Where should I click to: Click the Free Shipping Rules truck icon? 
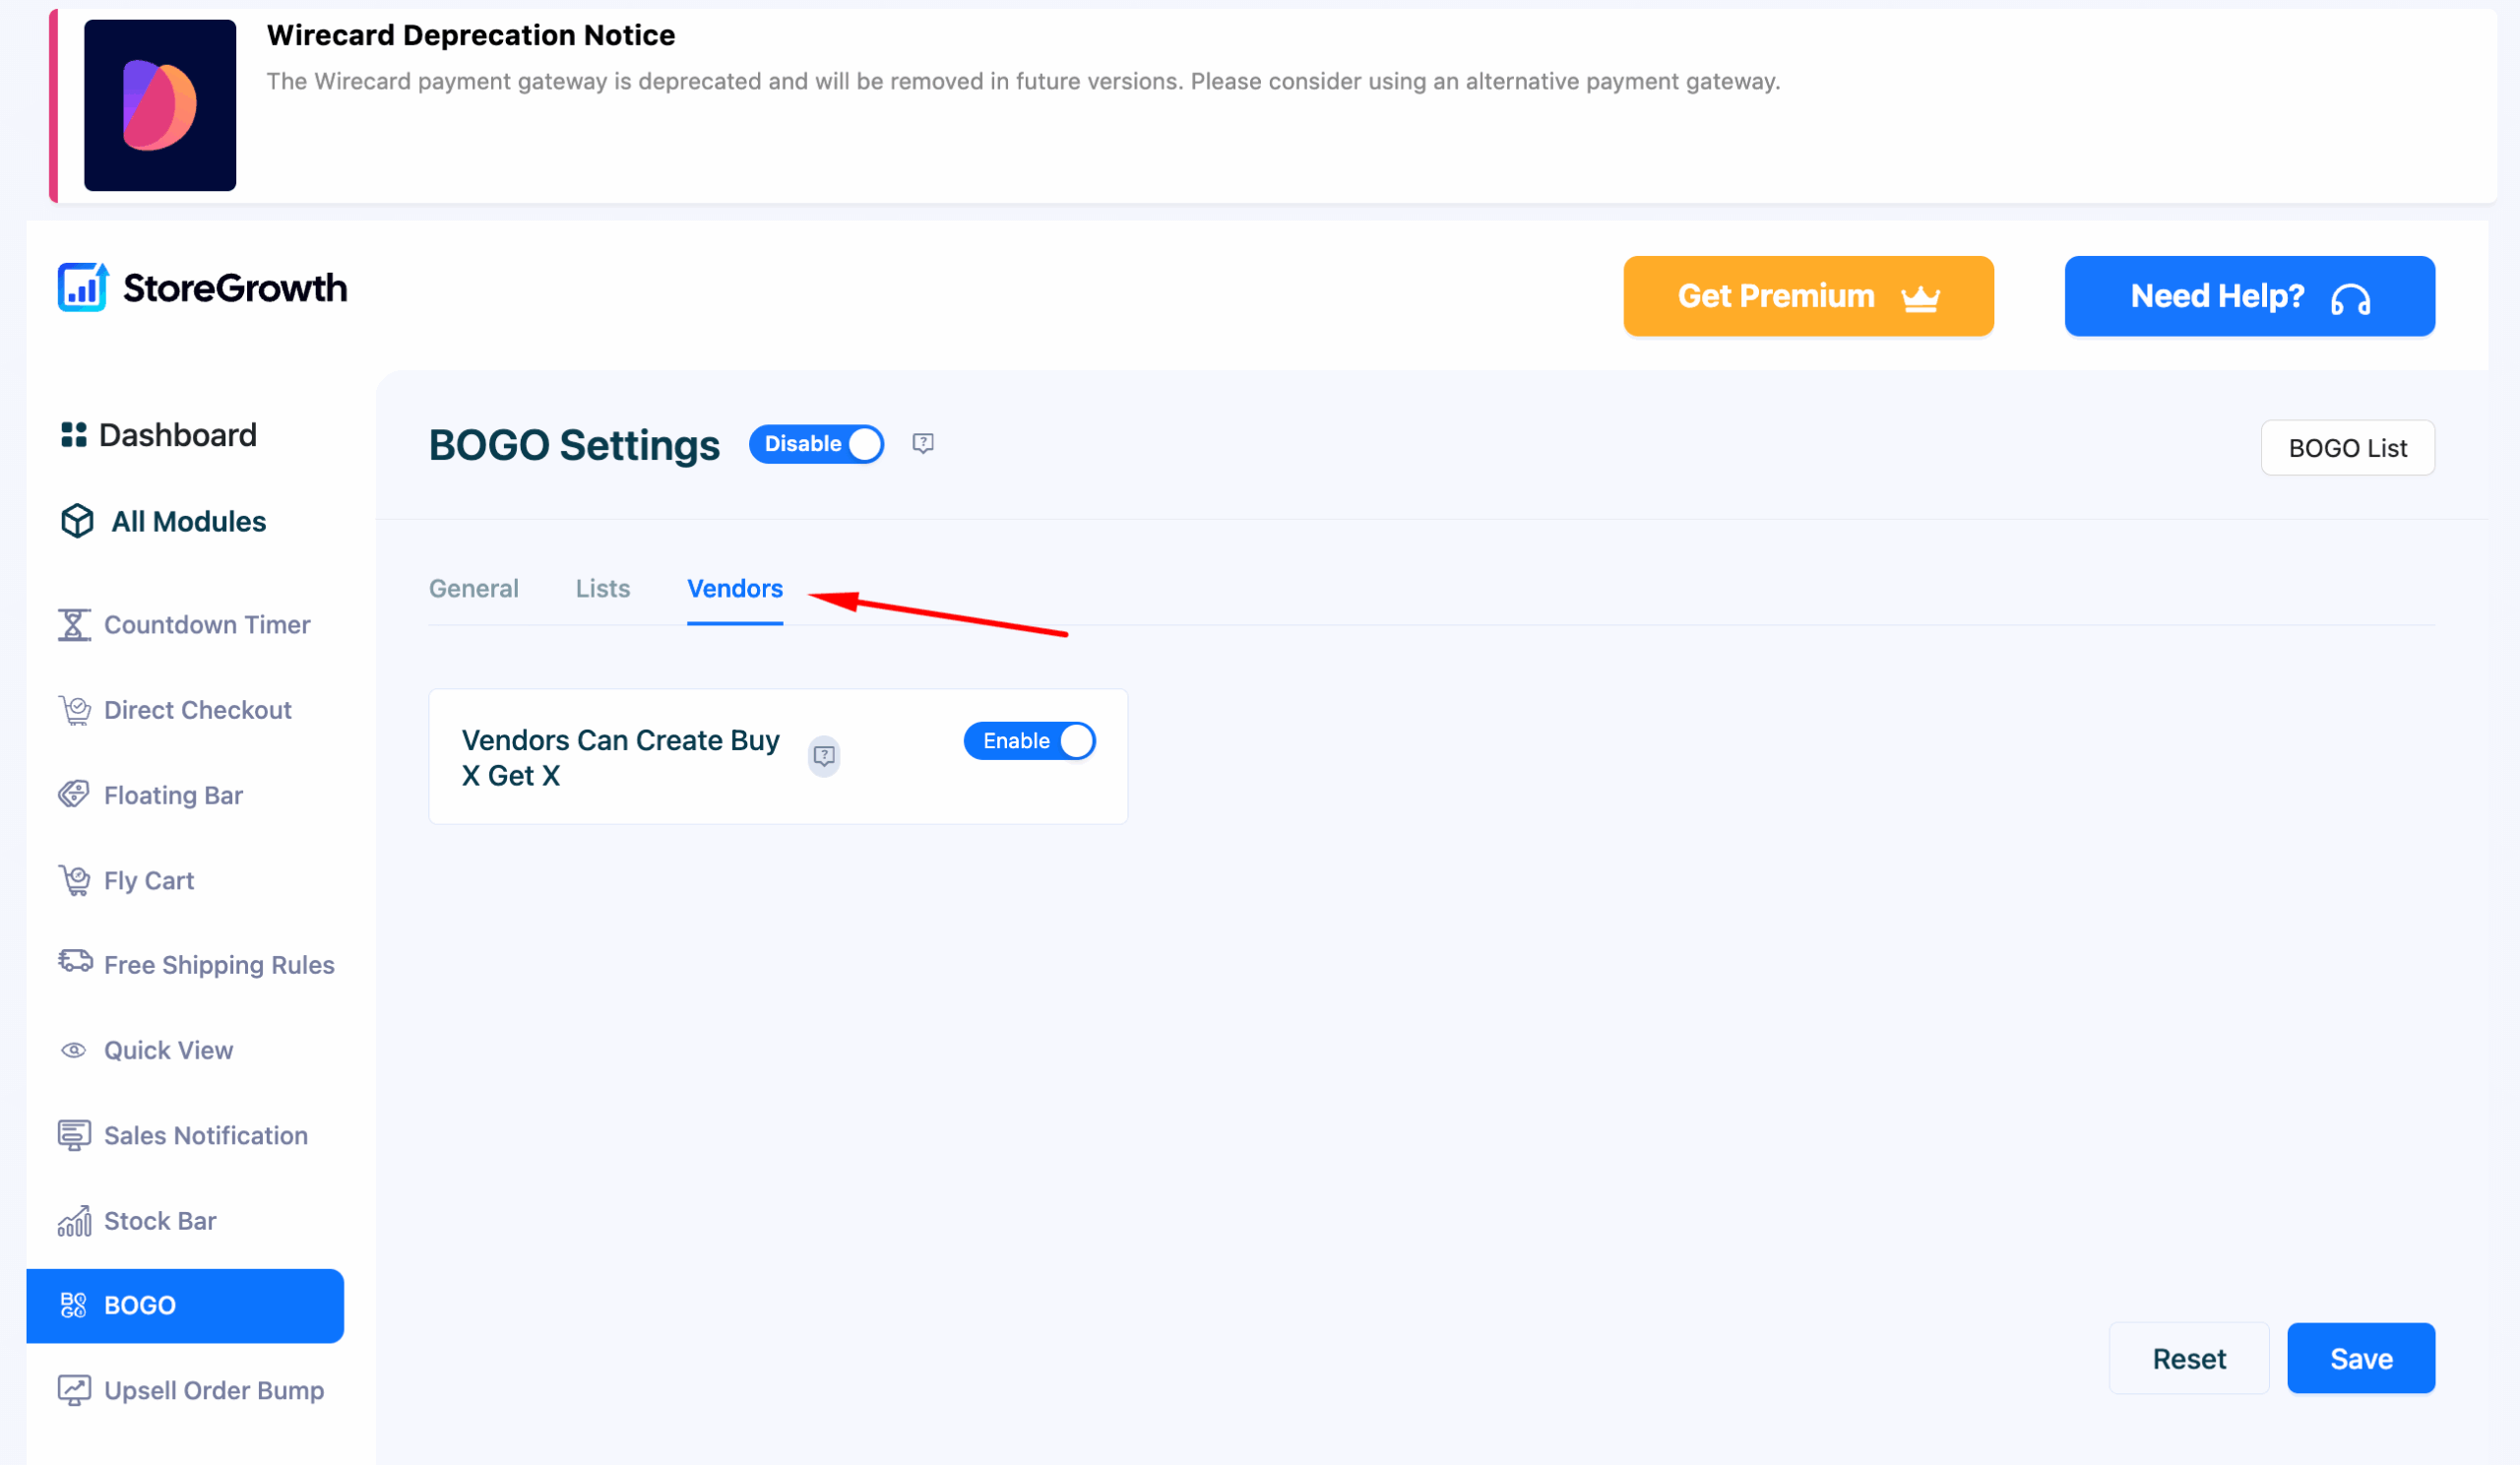coord(75,962)
